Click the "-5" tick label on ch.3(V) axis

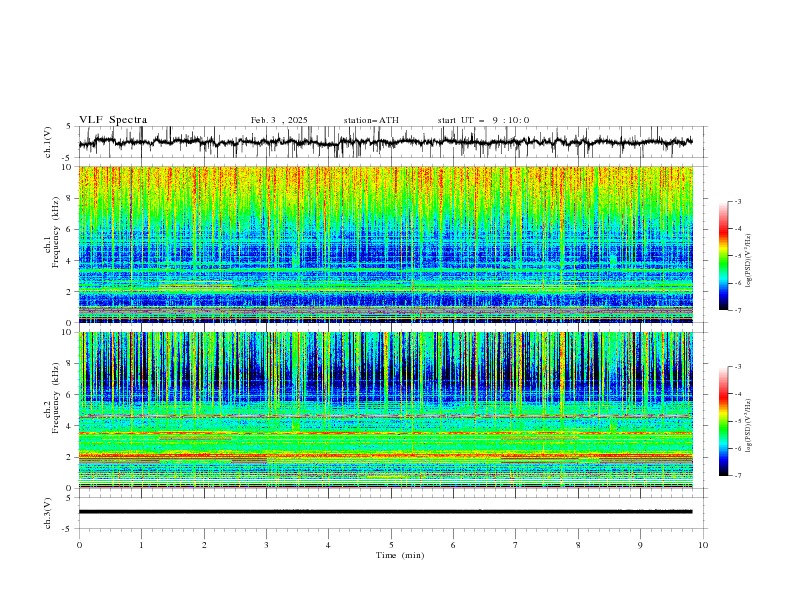68,529
